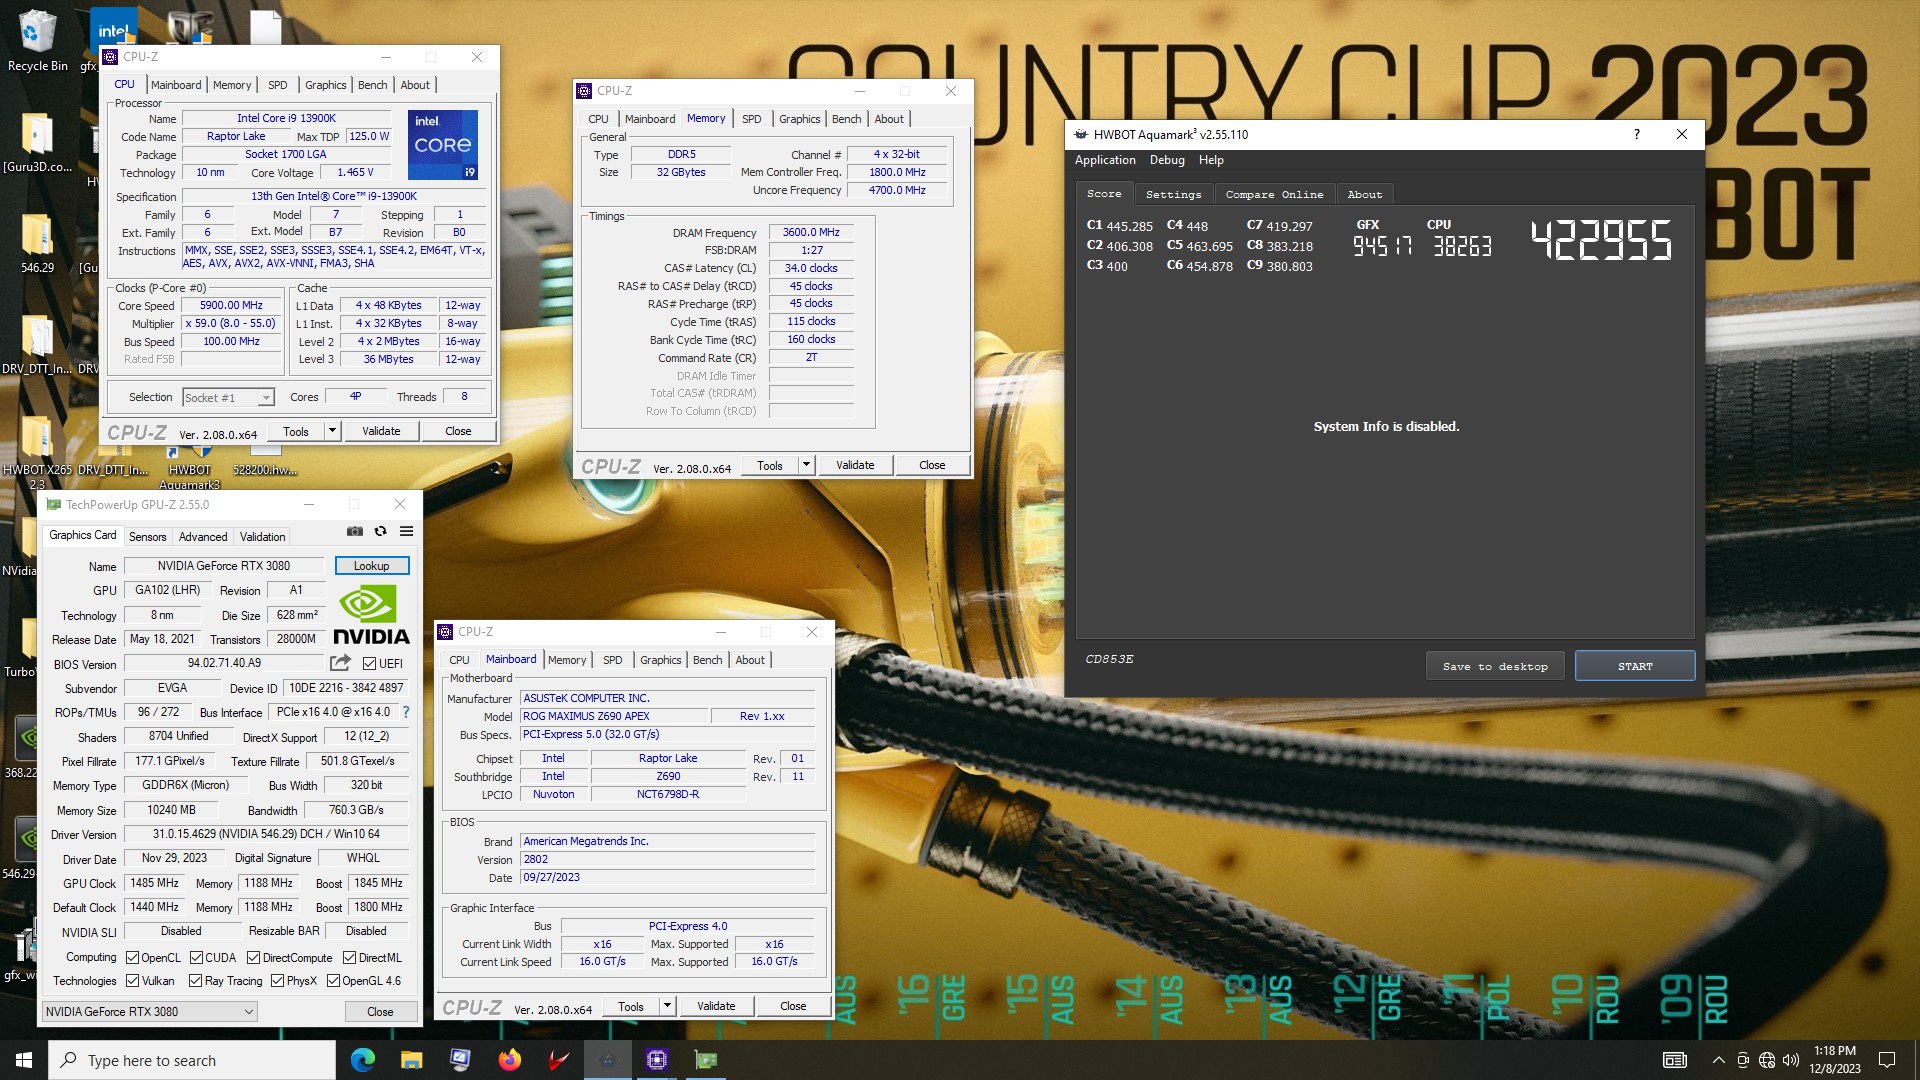Click the Intel Core i9 logo in CPU-Z
This screenshot has width=1920, height=1080.
tap(443, 145)
